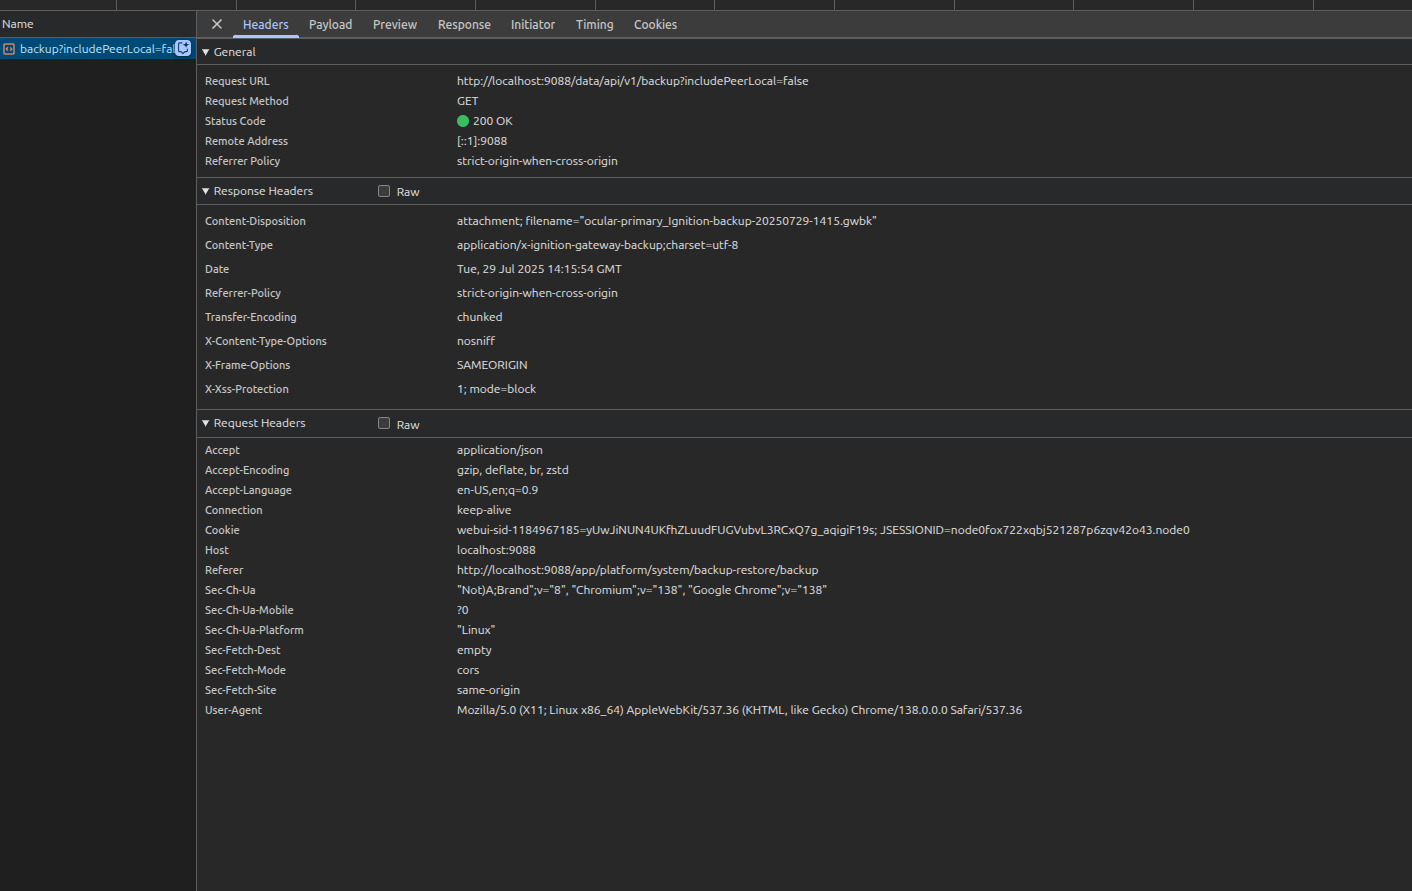Collapse the Request Headers section
This screenshot has width=1412, height=891.
tap(254, 423)
